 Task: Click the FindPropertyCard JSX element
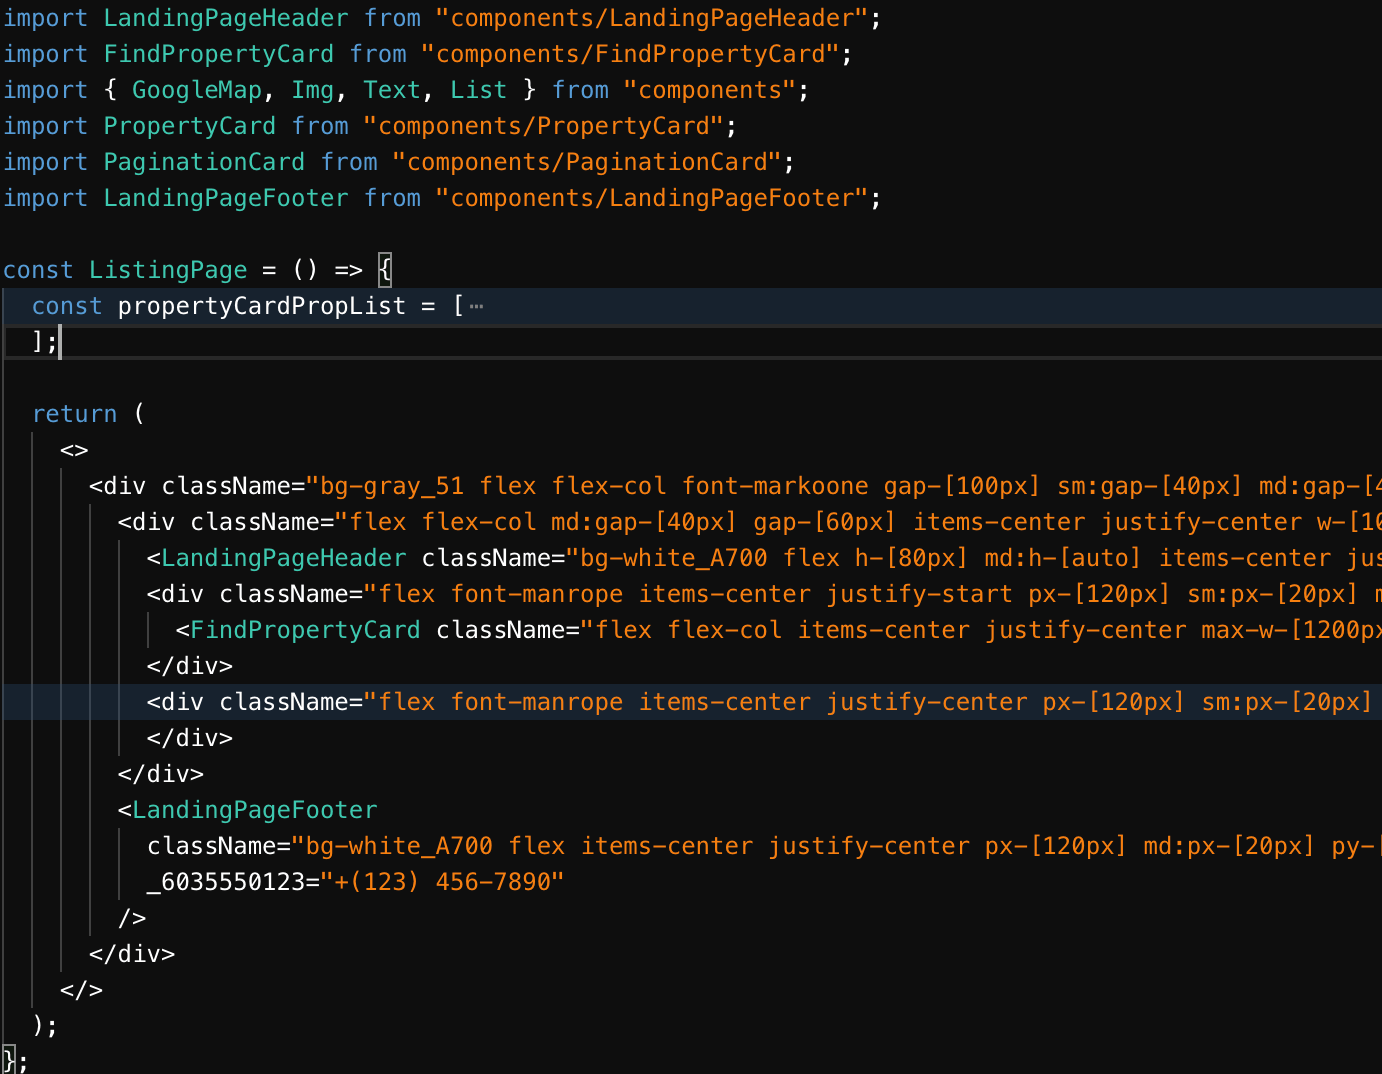click(305, 629)
